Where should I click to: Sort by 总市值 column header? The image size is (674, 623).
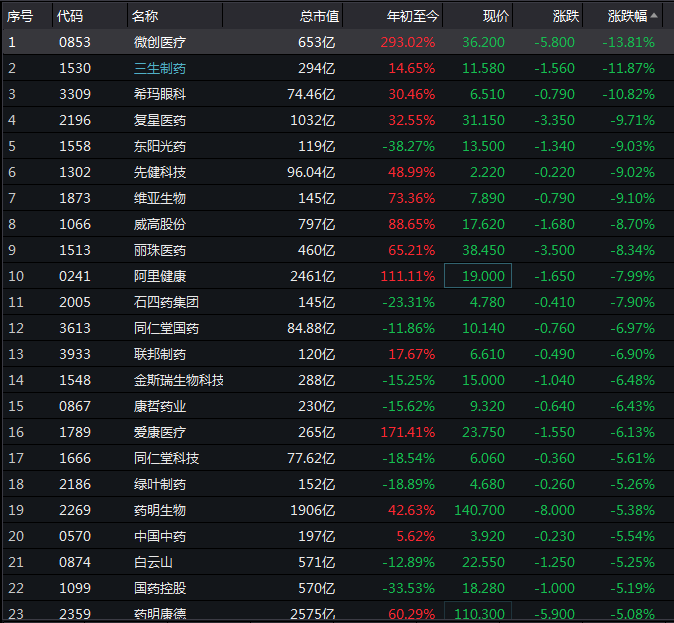[x=319, y=16]
